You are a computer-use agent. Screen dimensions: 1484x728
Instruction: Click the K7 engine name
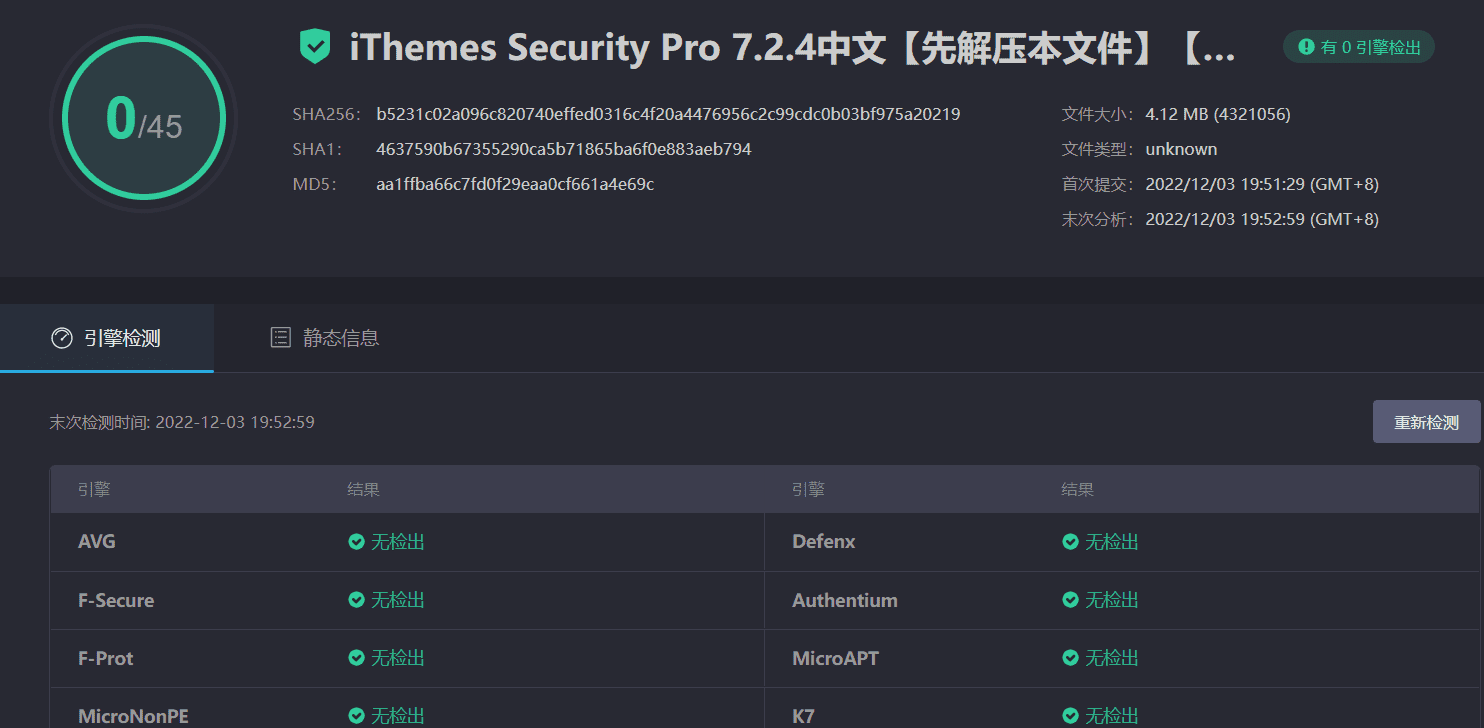803,716
